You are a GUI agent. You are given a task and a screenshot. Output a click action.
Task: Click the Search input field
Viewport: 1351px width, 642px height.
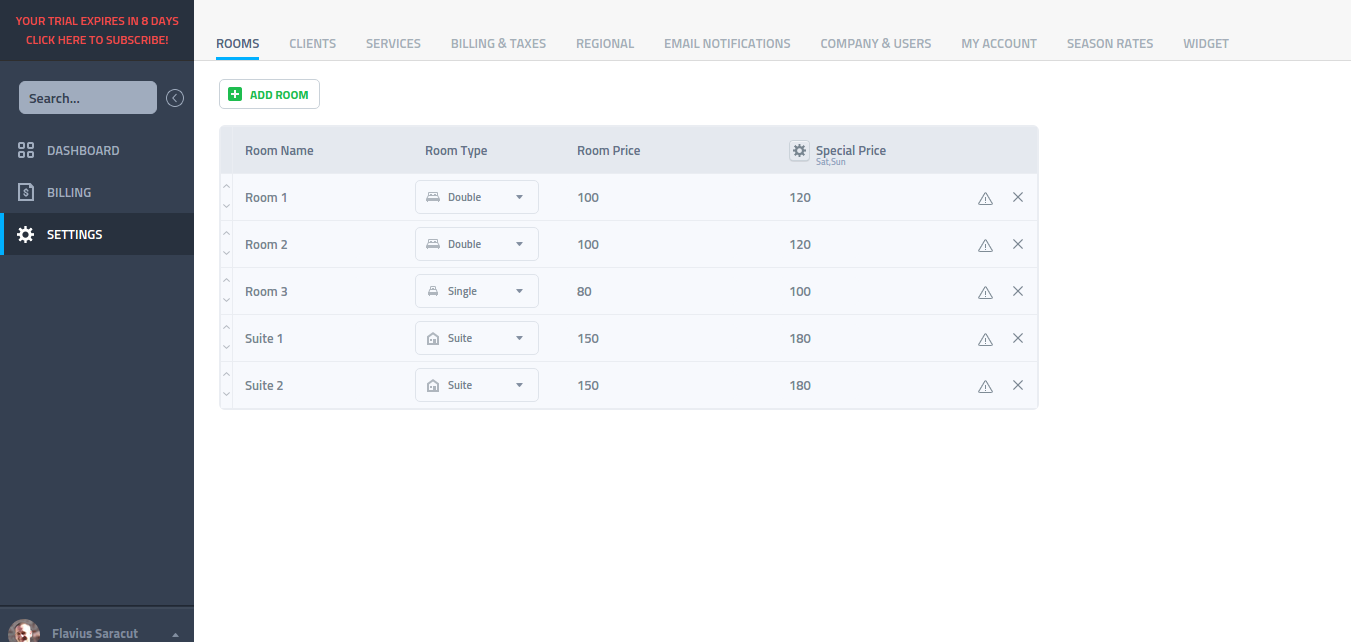[x=88, y=98]
